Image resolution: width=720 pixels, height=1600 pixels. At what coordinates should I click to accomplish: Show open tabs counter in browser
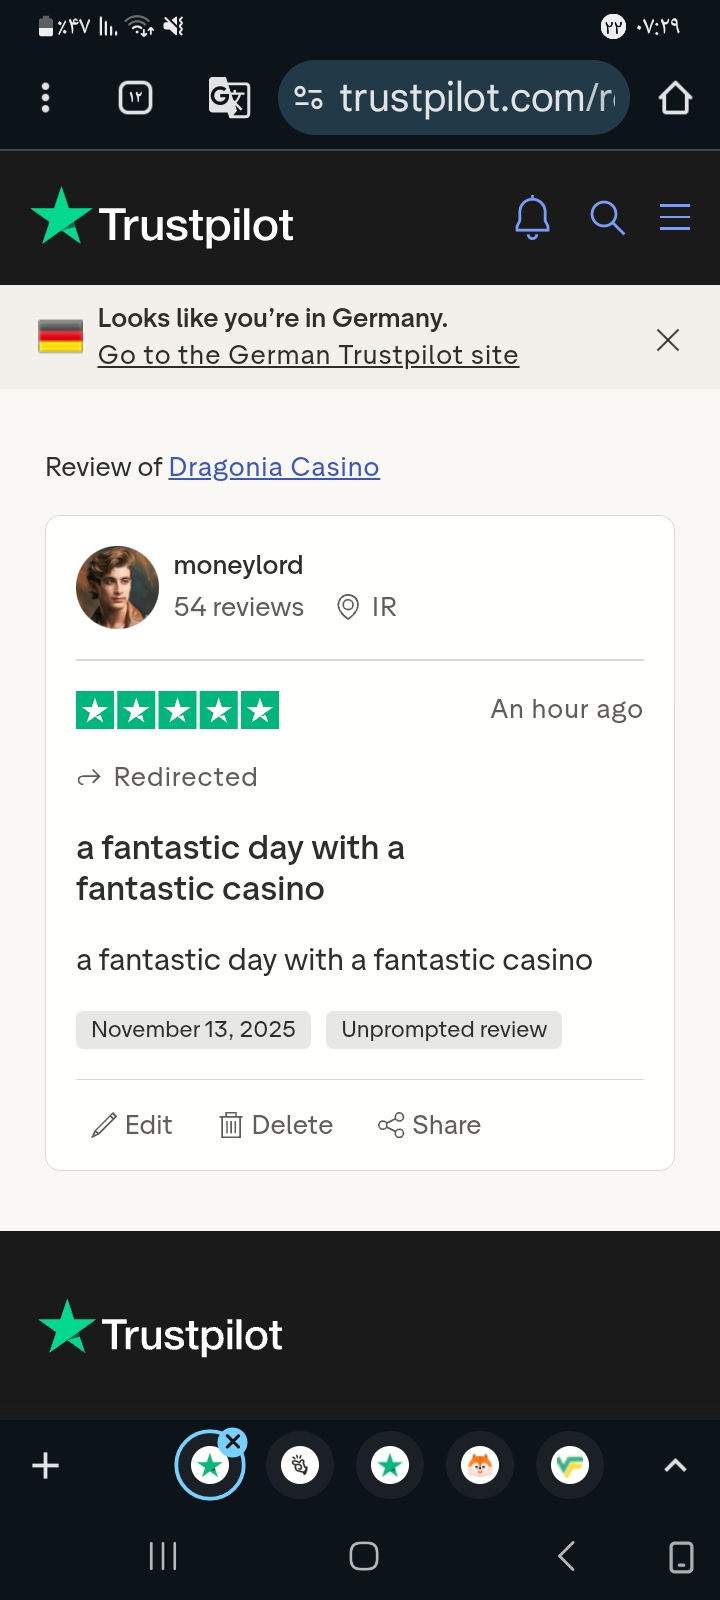[136, 98]
